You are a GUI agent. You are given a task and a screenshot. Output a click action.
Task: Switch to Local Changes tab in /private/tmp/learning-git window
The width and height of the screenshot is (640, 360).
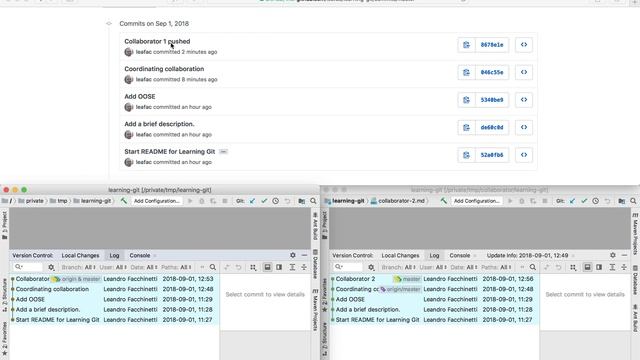80,256
